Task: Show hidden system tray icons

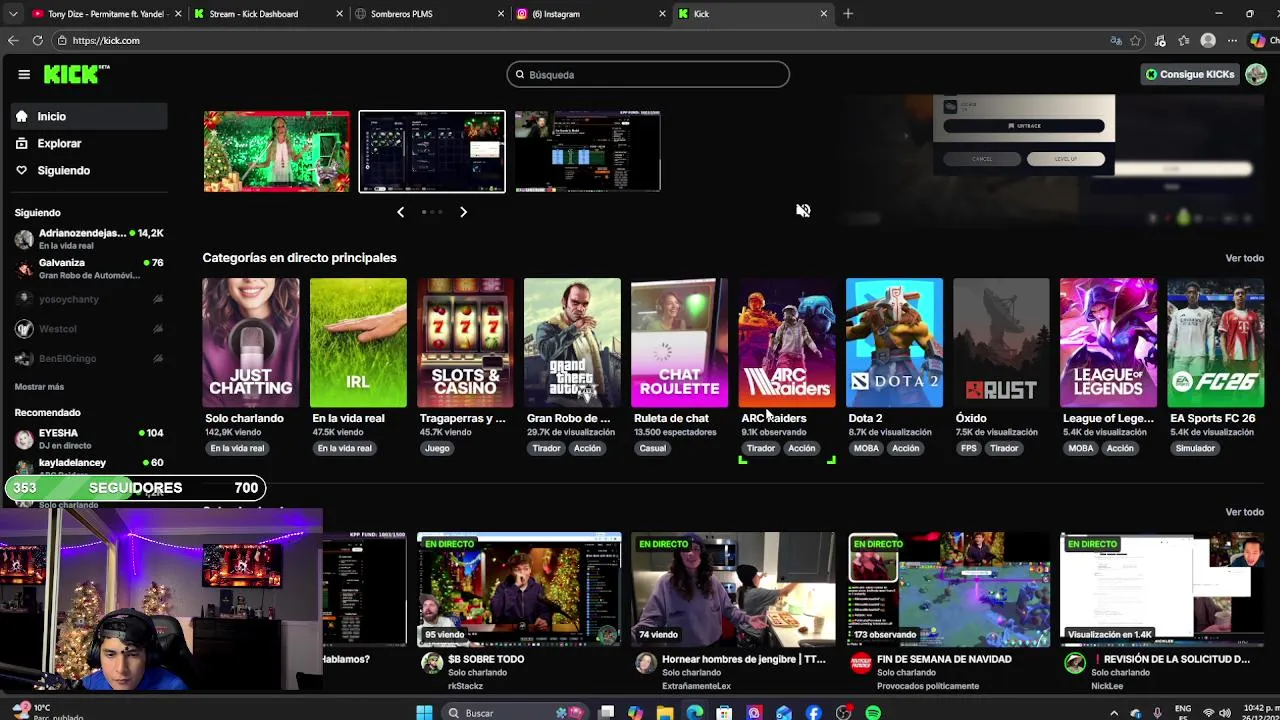Action: pos(1116,713)
